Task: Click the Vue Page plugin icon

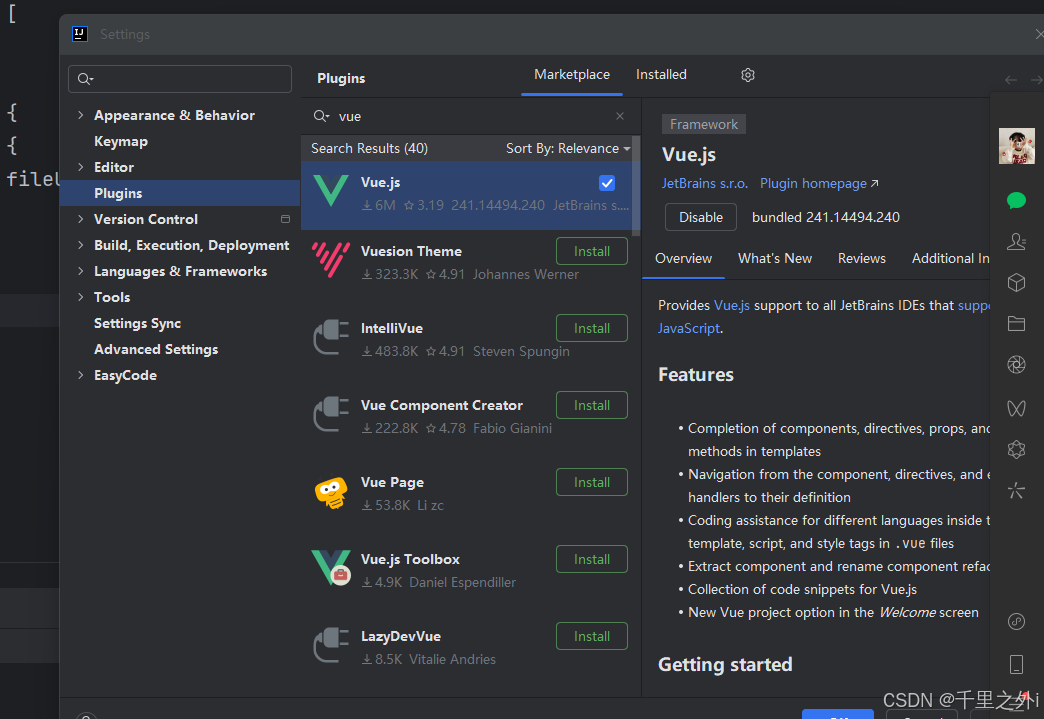Action: point(331,492)
